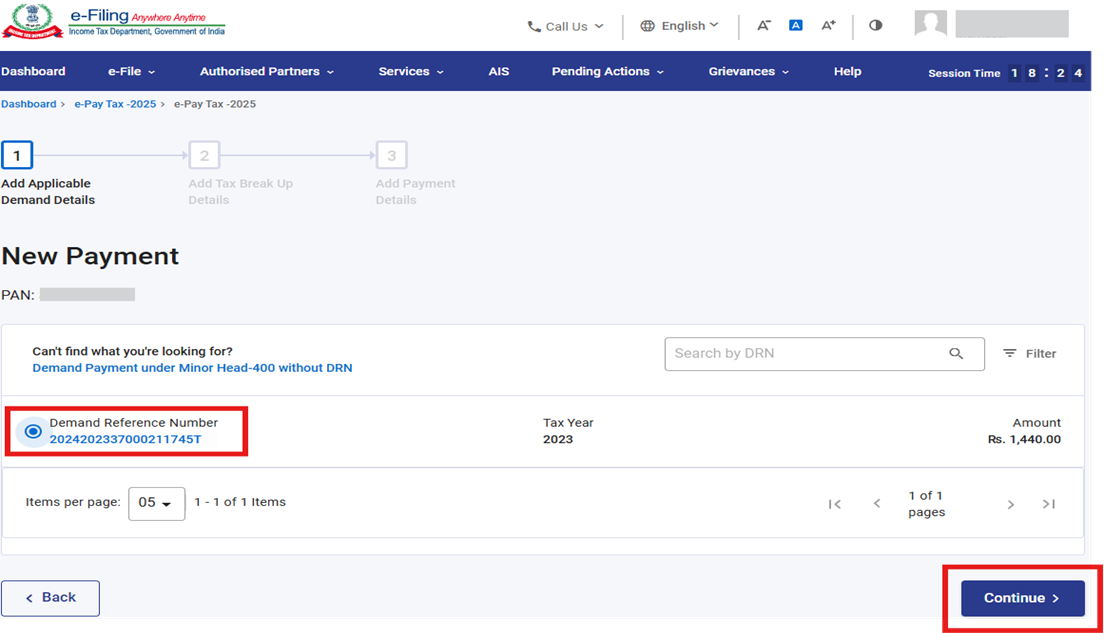This screenshot has width=1104, height=633.
Task: Click the search magnifier icon in DRN field
Action: [x=956, y=353]
